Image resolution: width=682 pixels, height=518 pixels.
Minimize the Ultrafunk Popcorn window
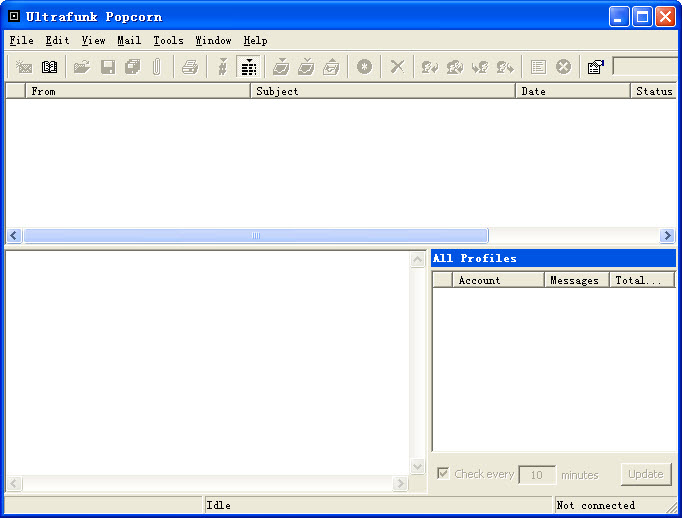point(618,17)
